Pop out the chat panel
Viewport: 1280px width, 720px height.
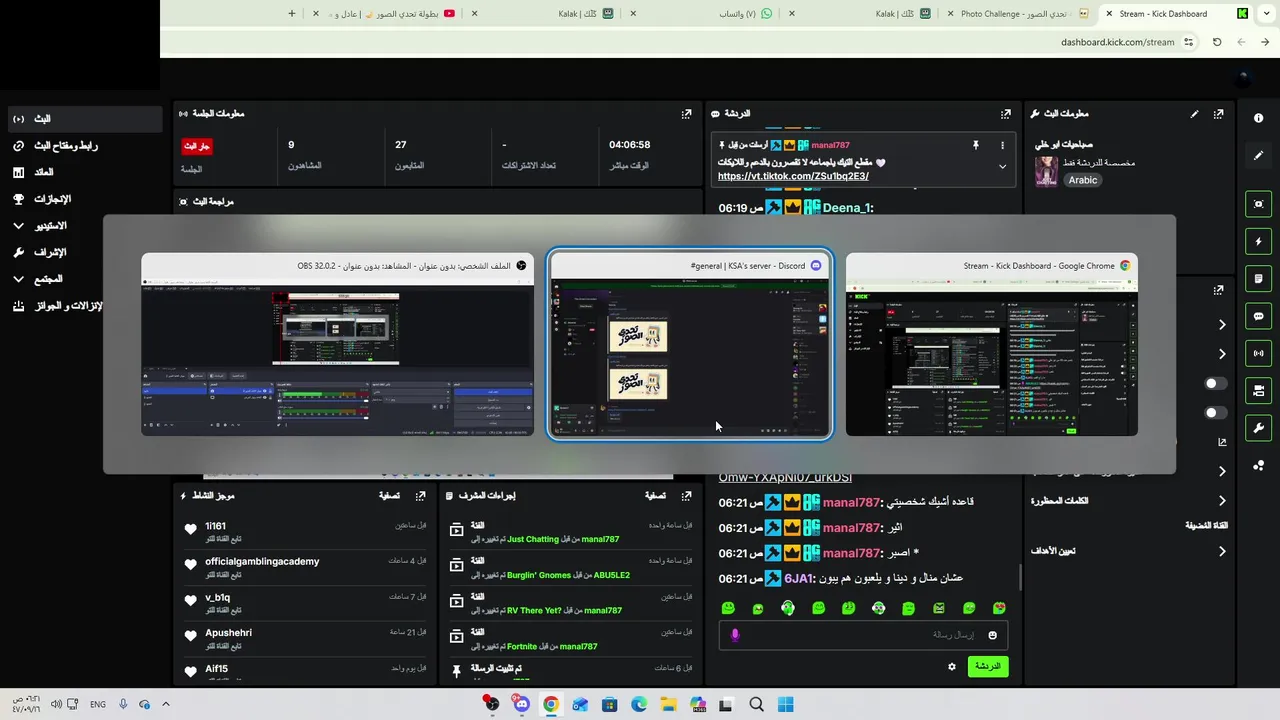coord(1006,114)
